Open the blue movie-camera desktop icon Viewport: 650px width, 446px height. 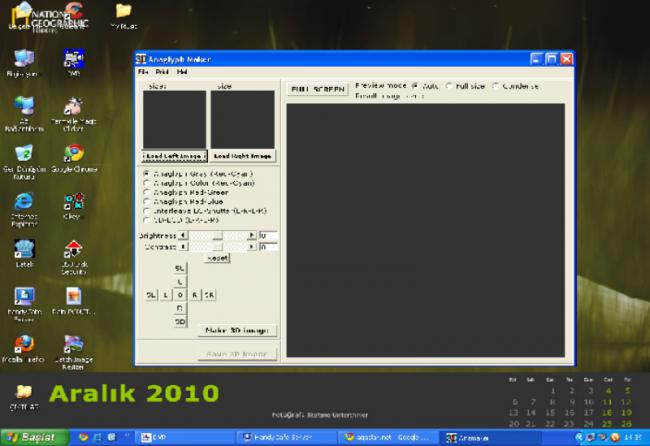tap(74, 58)
